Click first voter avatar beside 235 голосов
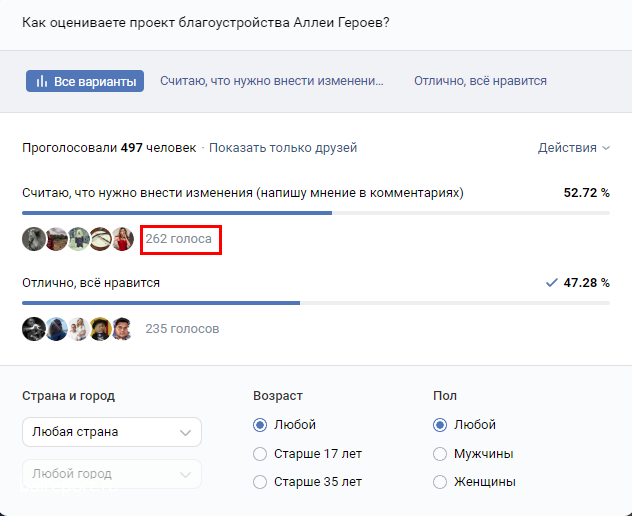 [x=34, y=329]
